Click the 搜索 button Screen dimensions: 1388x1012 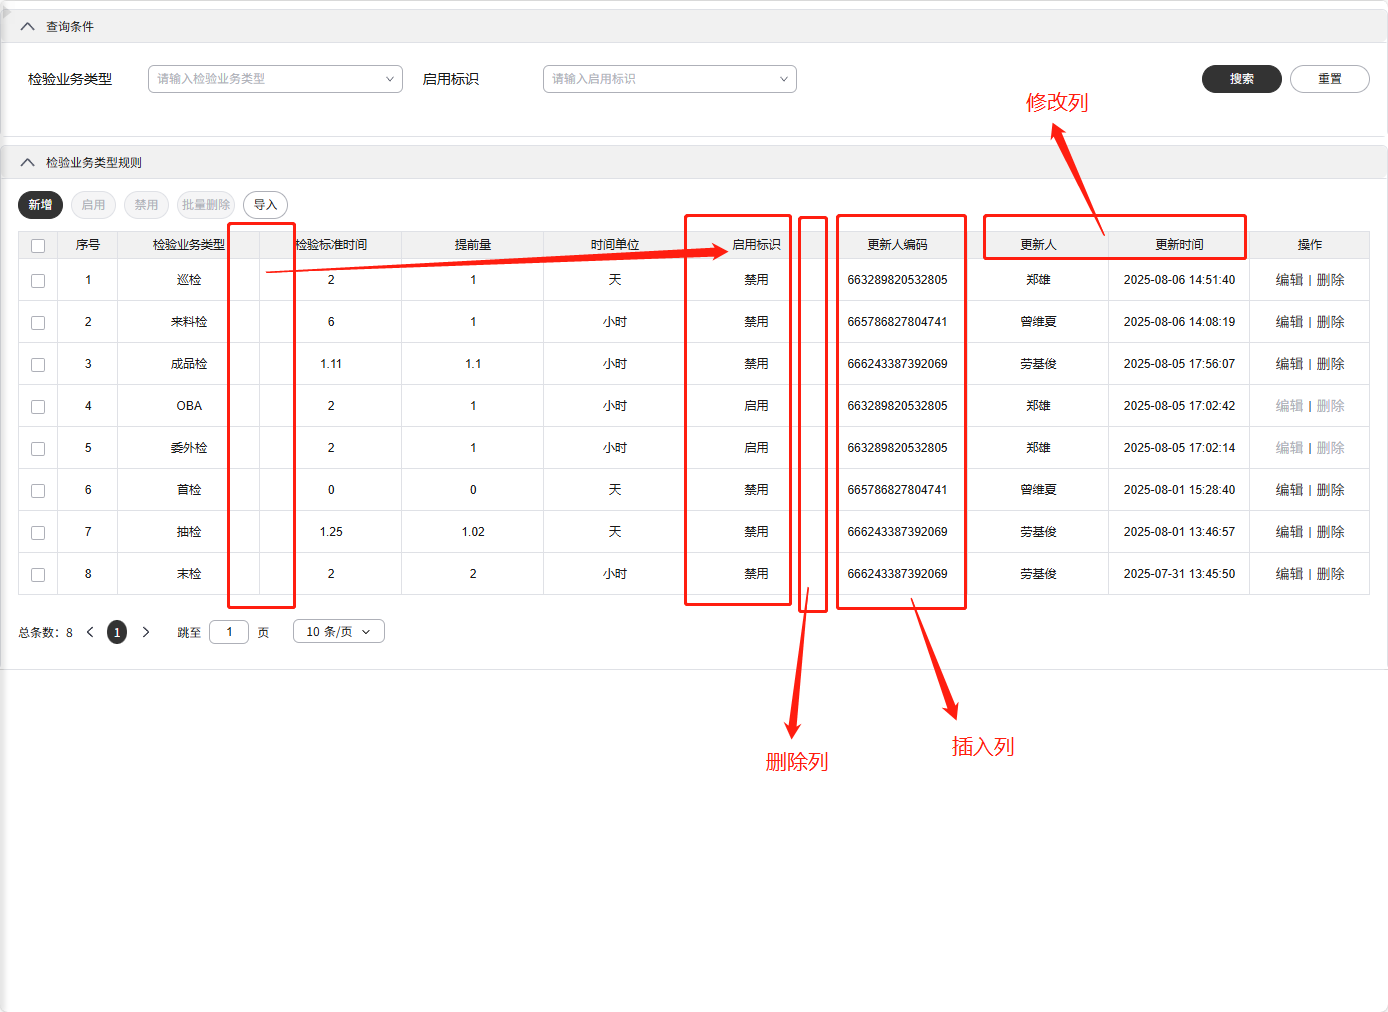pos(1241,79)
